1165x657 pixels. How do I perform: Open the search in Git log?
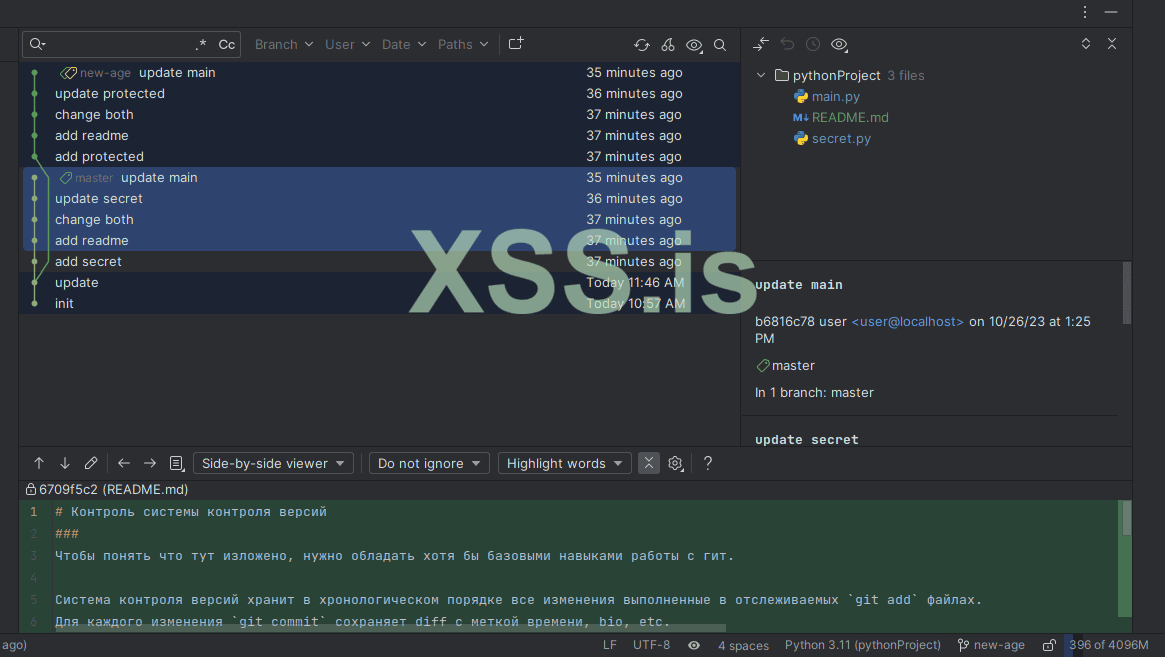[720, 45]
